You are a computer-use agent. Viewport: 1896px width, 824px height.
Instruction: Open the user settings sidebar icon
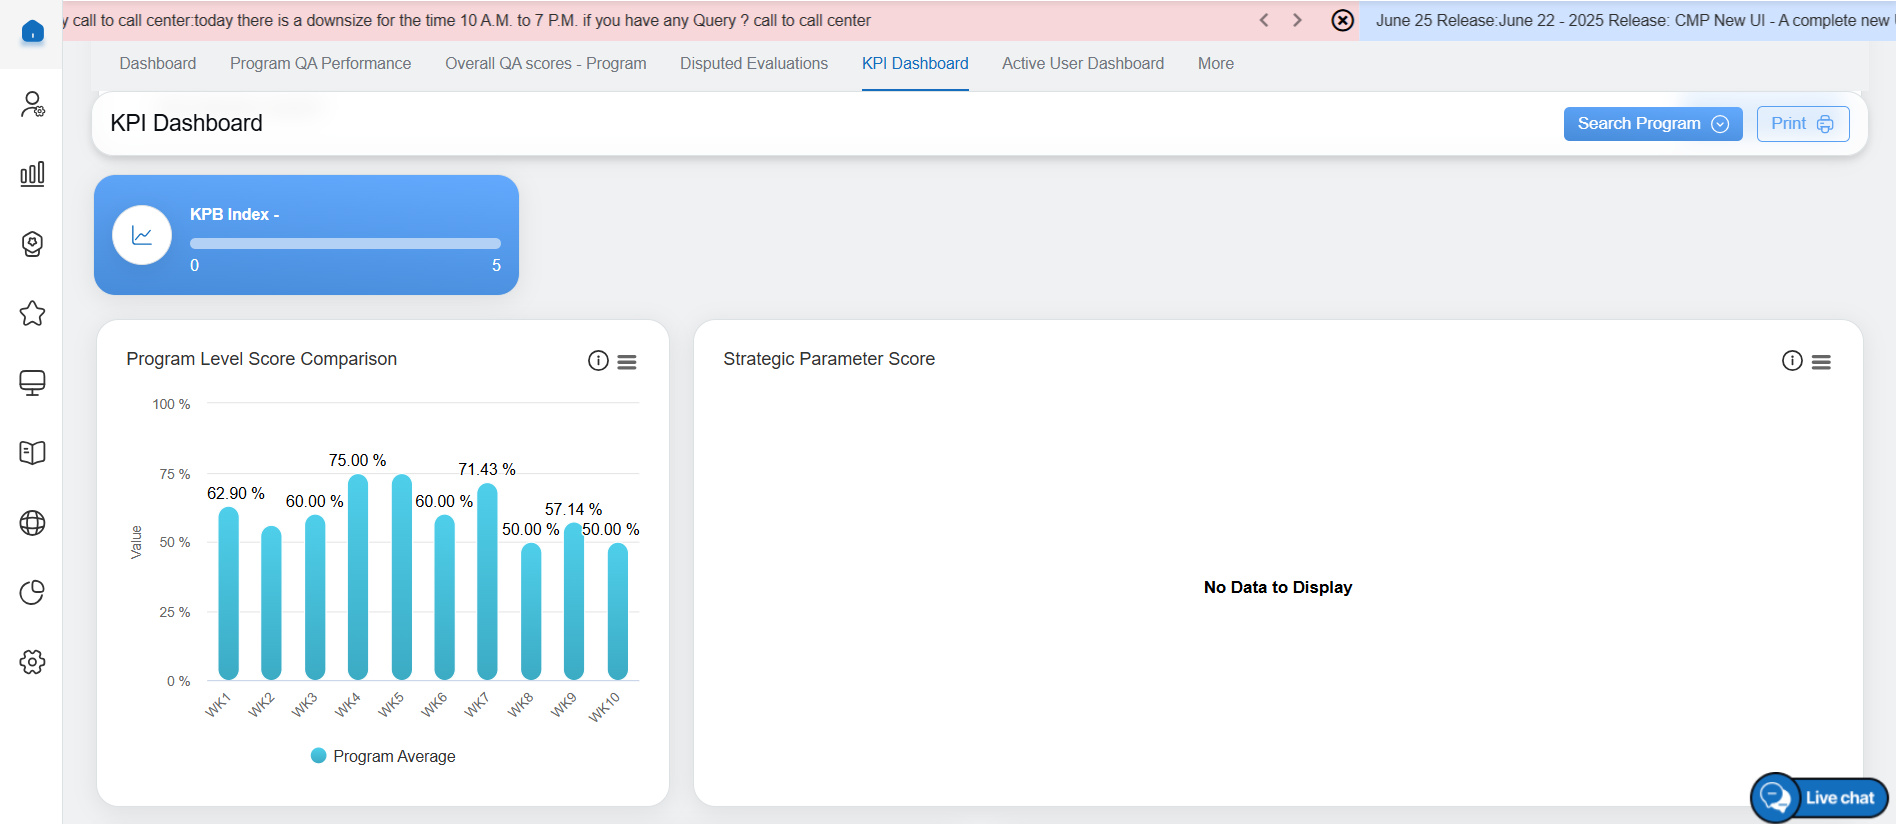[x=32, y=104]
